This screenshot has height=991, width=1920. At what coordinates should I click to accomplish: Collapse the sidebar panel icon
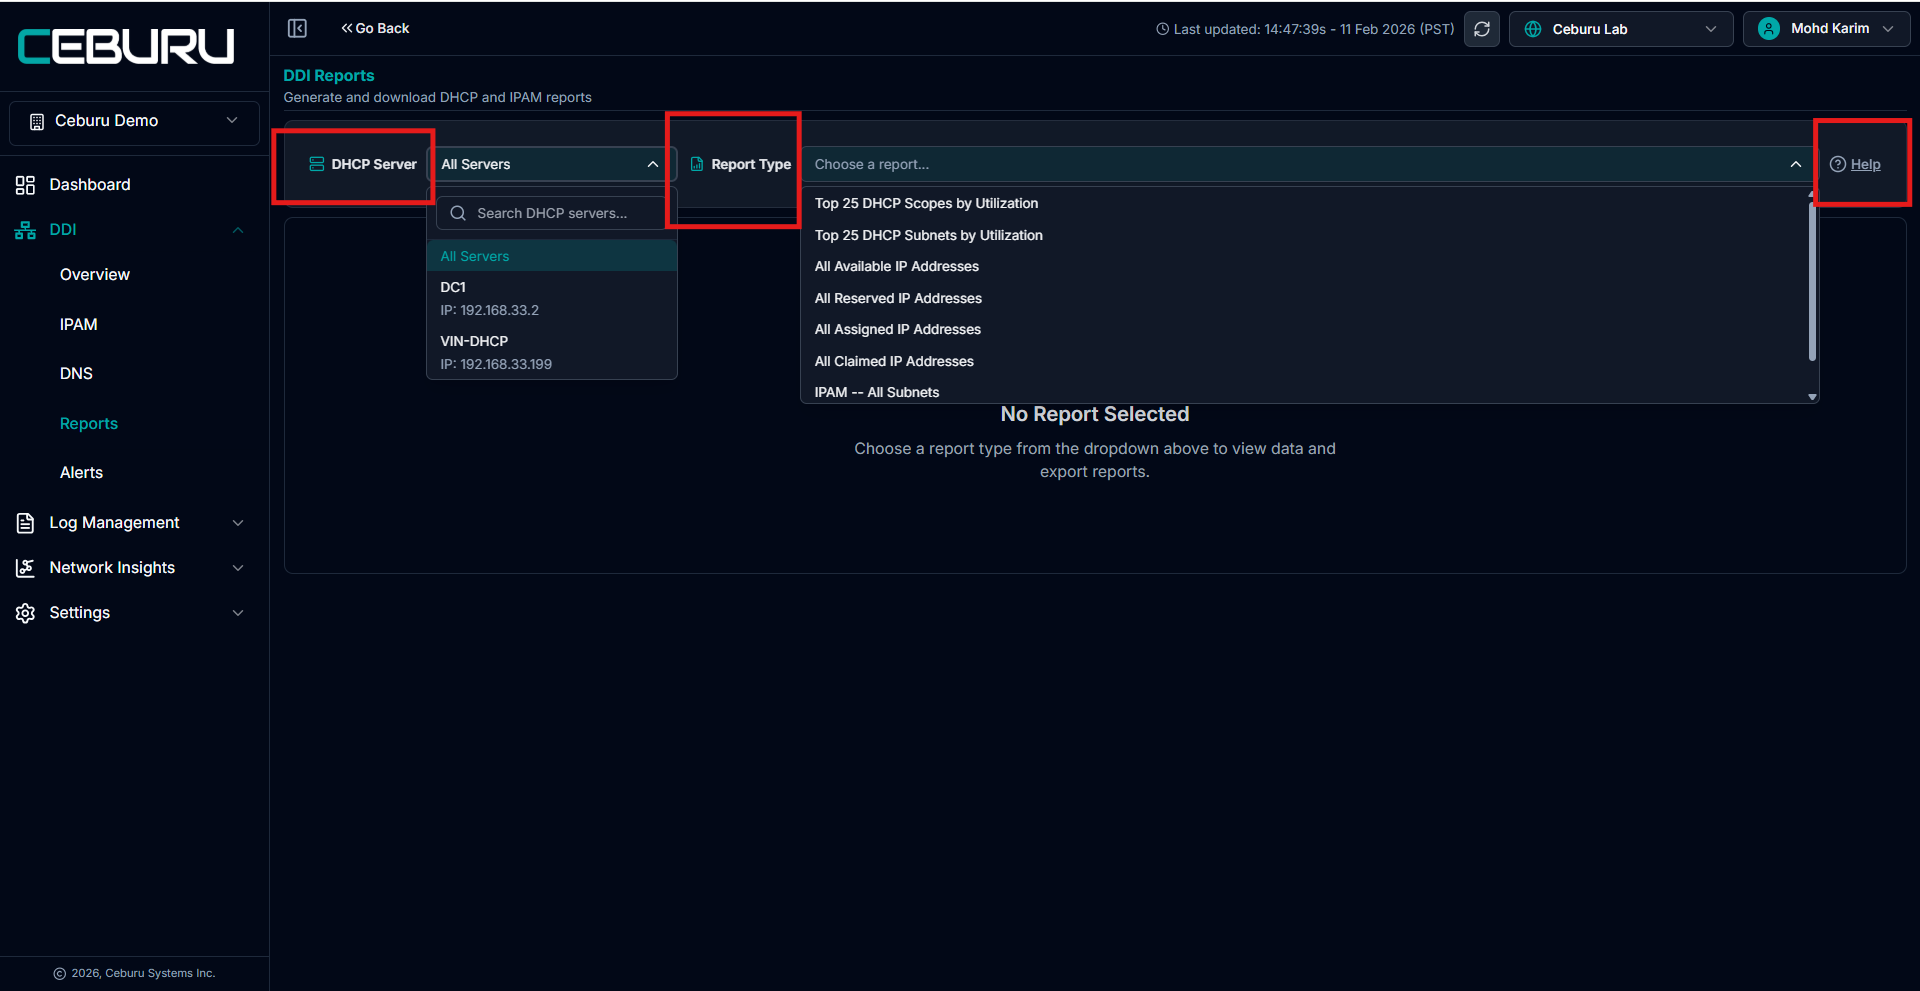[297, 28]
